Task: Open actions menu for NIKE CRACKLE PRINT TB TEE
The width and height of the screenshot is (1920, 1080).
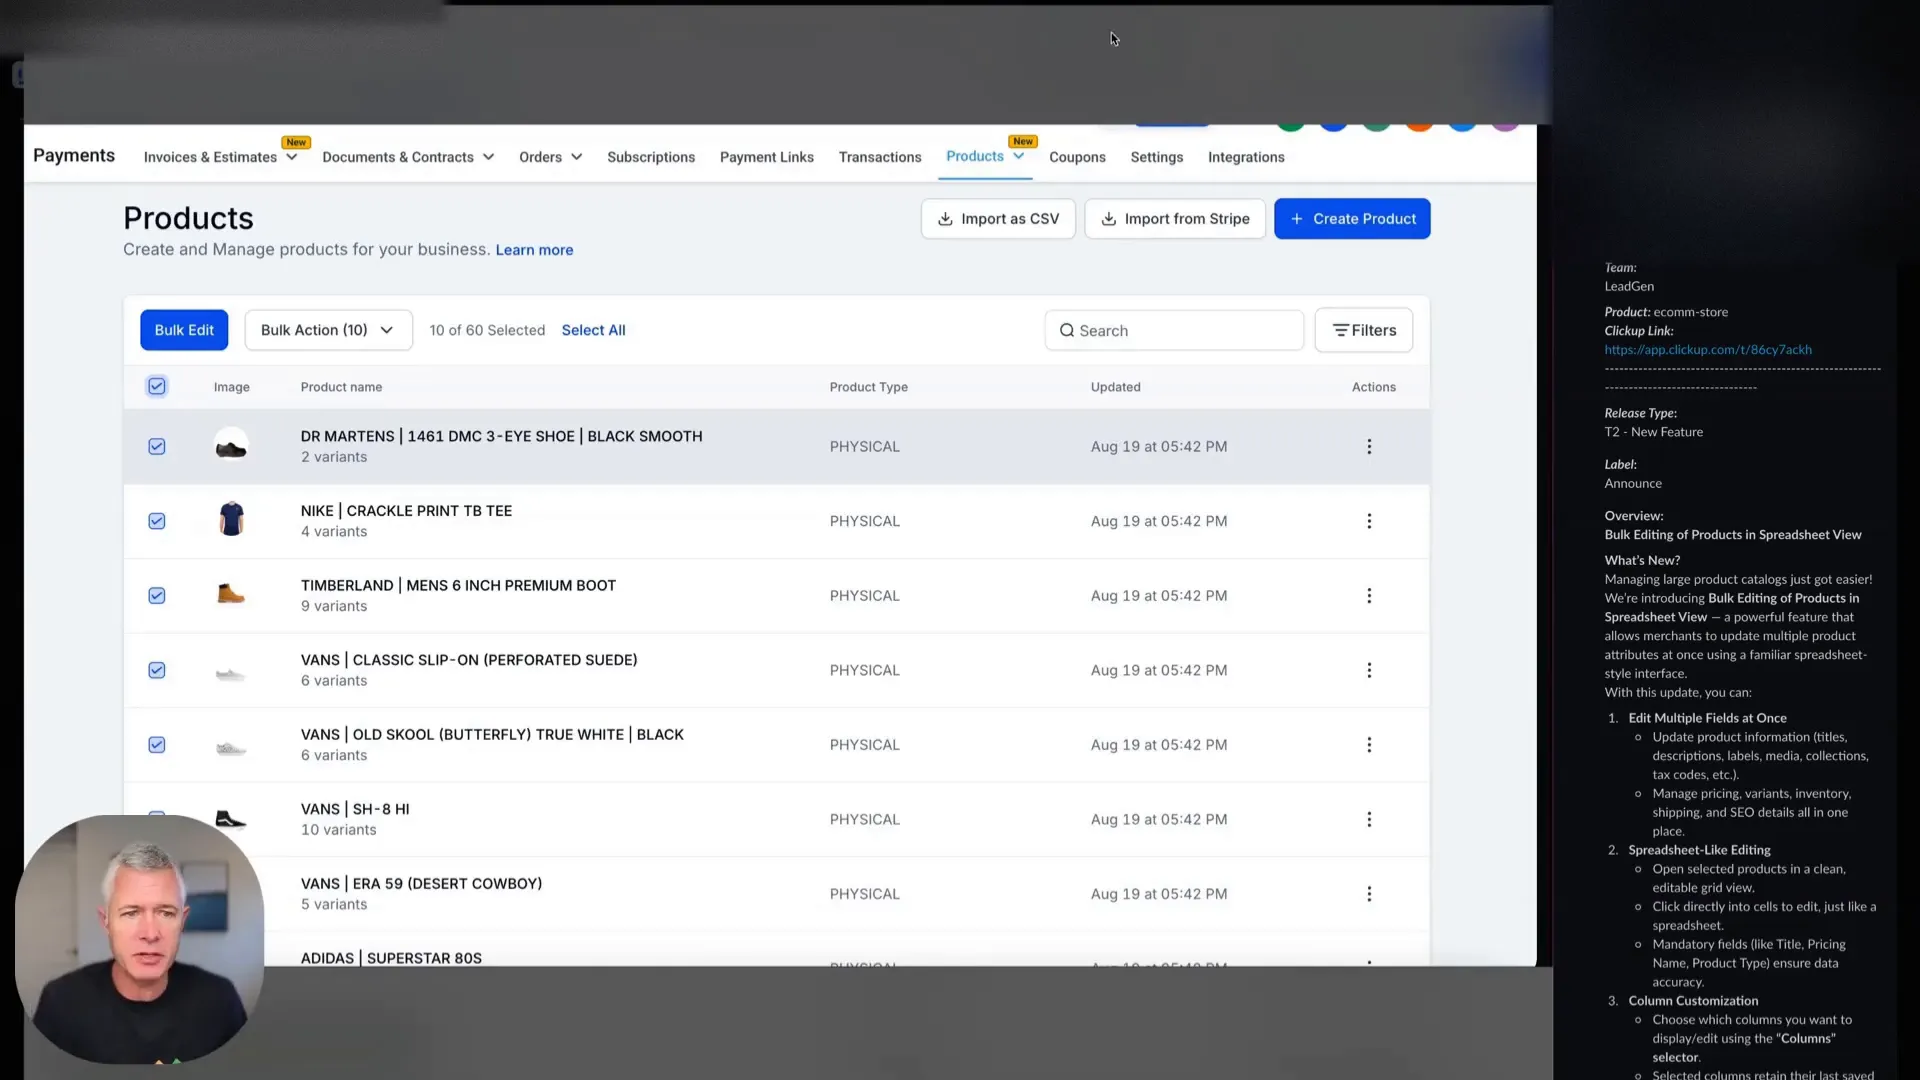Action: pyautogui.click(x=1369, y=521)
